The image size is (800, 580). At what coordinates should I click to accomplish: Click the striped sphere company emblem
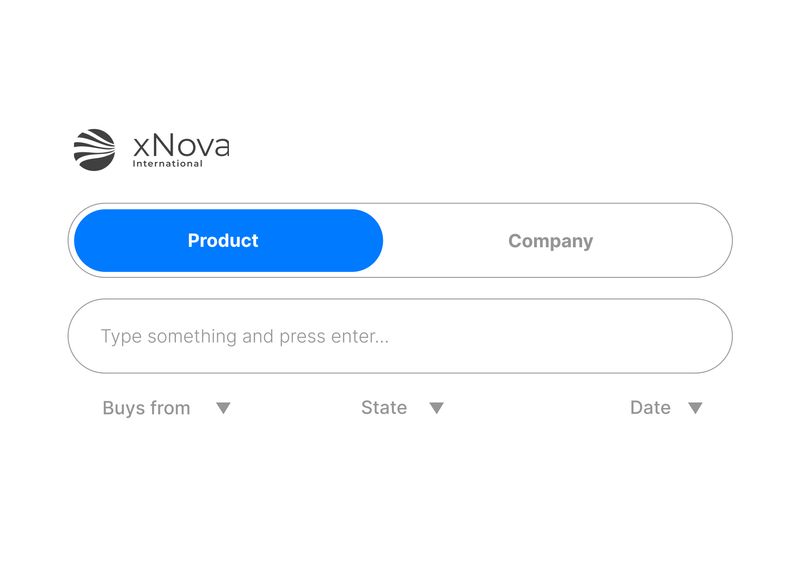pos(95,148)
